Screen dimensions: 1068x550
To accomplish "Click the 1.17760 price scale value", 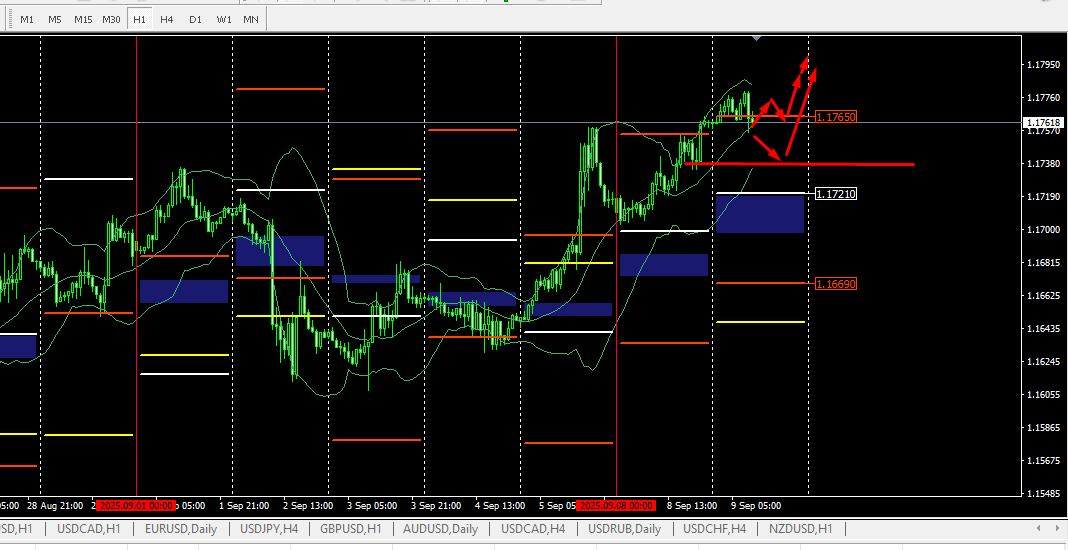I will [x=1043, y=97].
